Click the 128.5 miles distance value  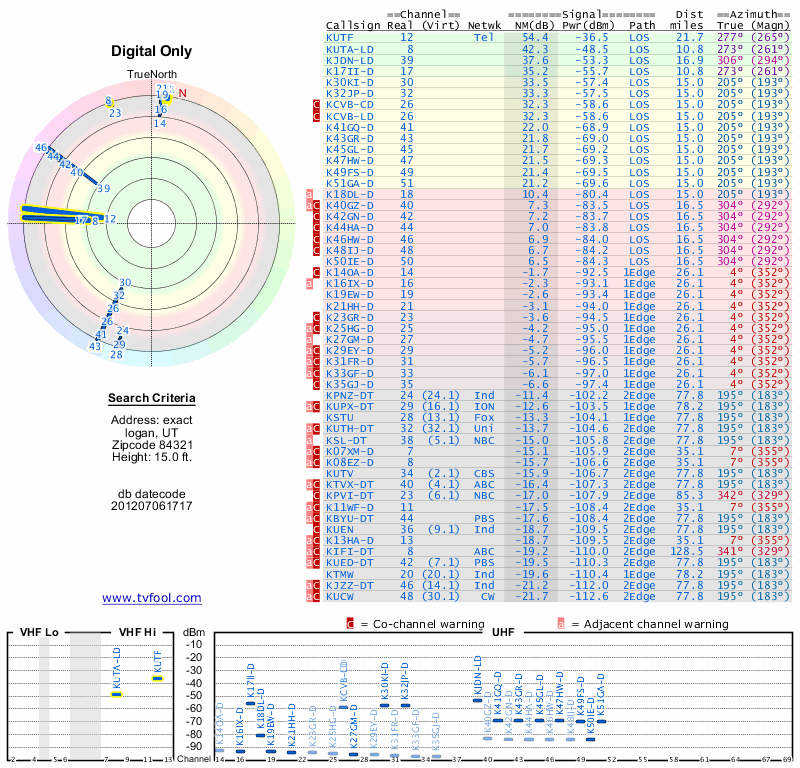(x=686, y=552)
